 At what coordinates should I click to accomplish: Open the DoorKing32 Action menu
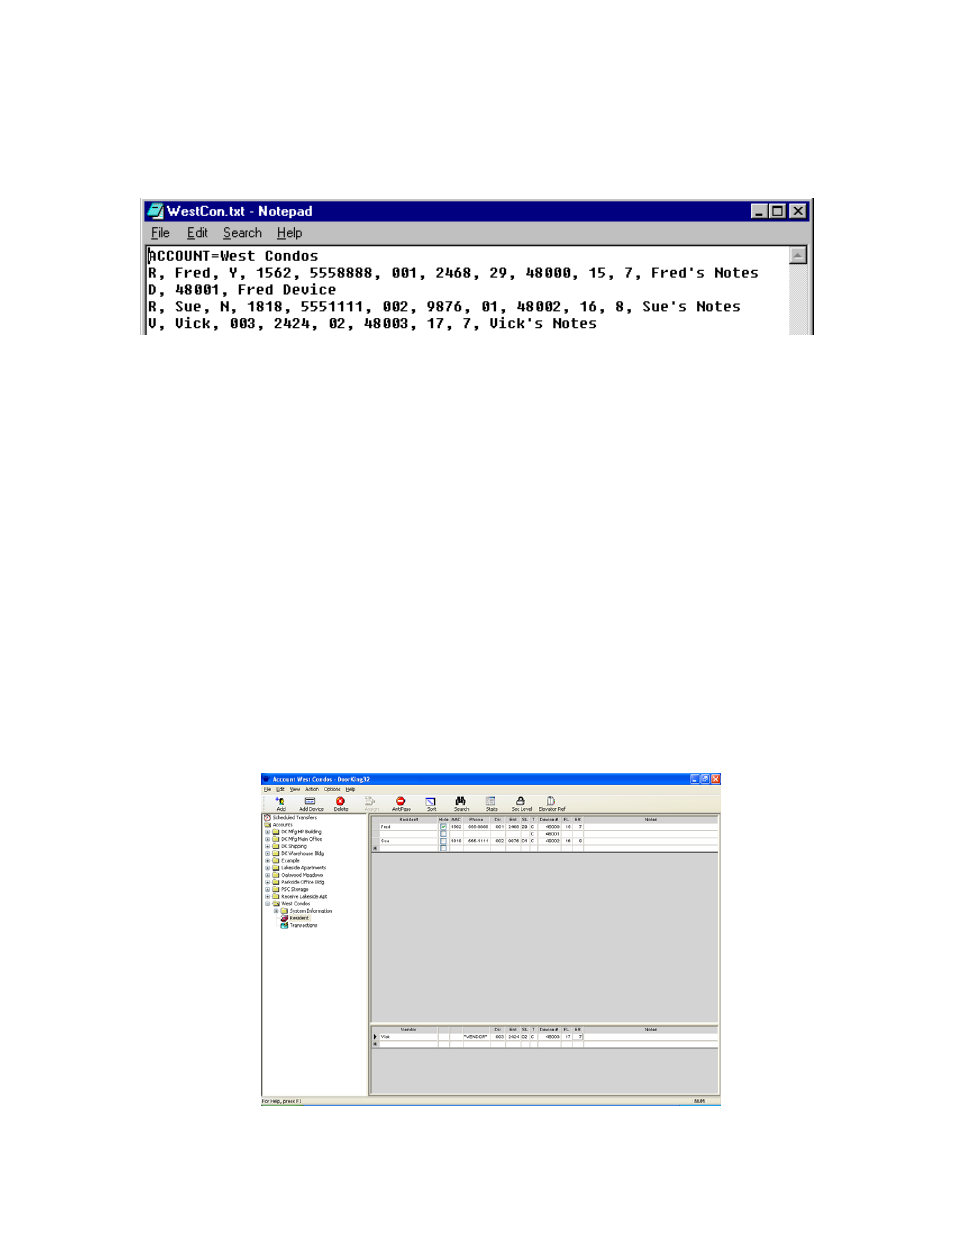pos(312,789)
